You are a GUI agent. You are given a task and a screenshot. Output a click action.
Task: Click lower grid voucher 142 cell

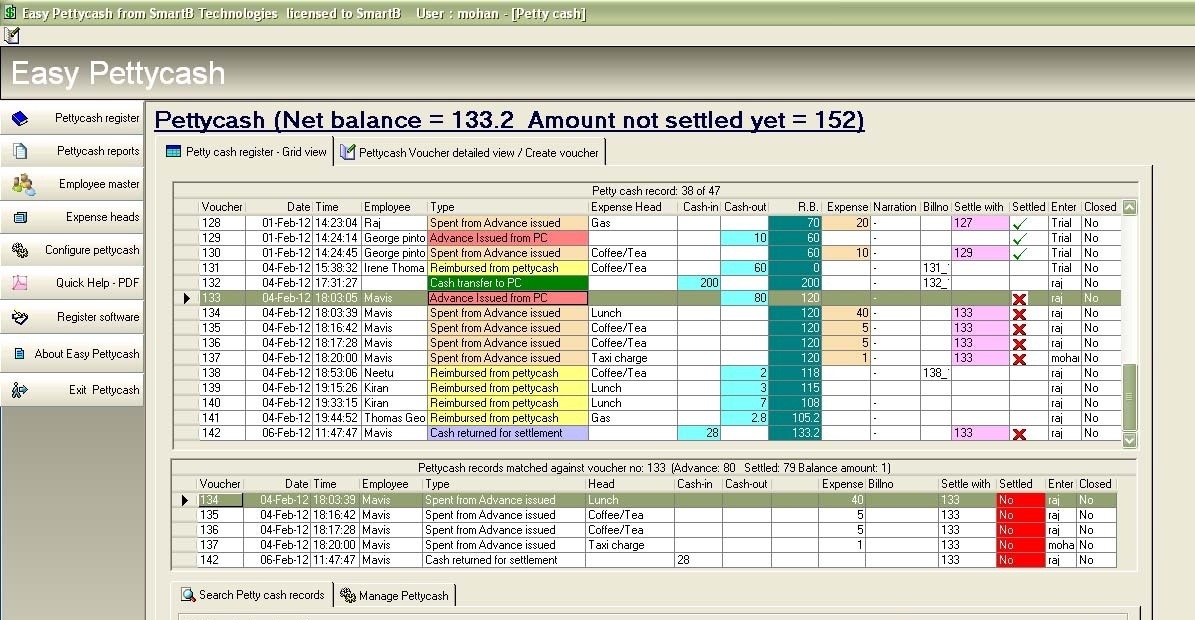(x=220, y=560)
